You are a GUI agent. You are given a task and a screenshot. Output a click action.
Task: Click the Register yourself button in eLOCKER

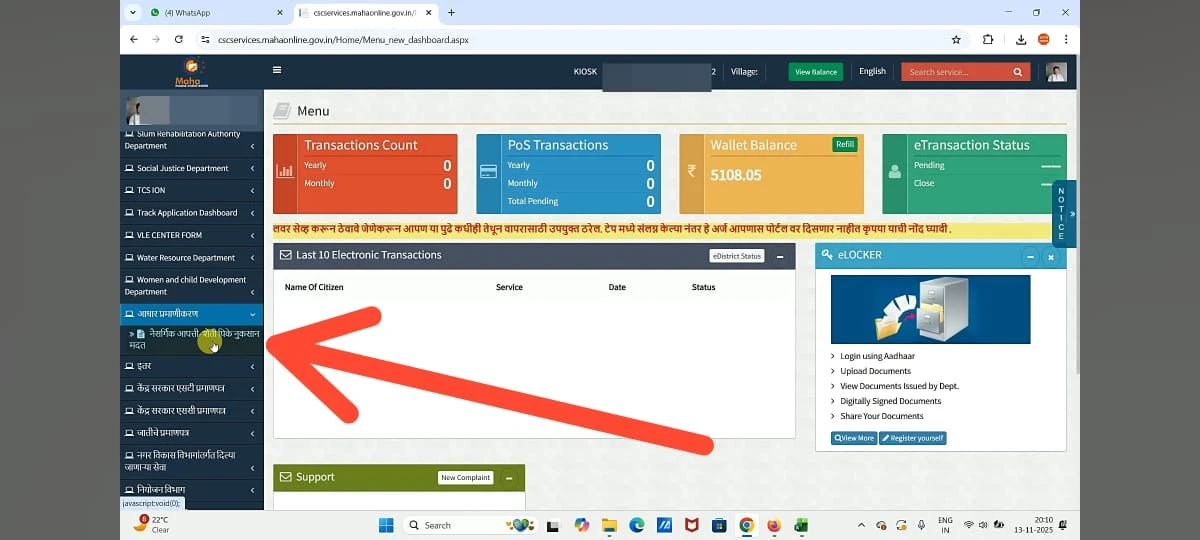click(x=912, y=438)
